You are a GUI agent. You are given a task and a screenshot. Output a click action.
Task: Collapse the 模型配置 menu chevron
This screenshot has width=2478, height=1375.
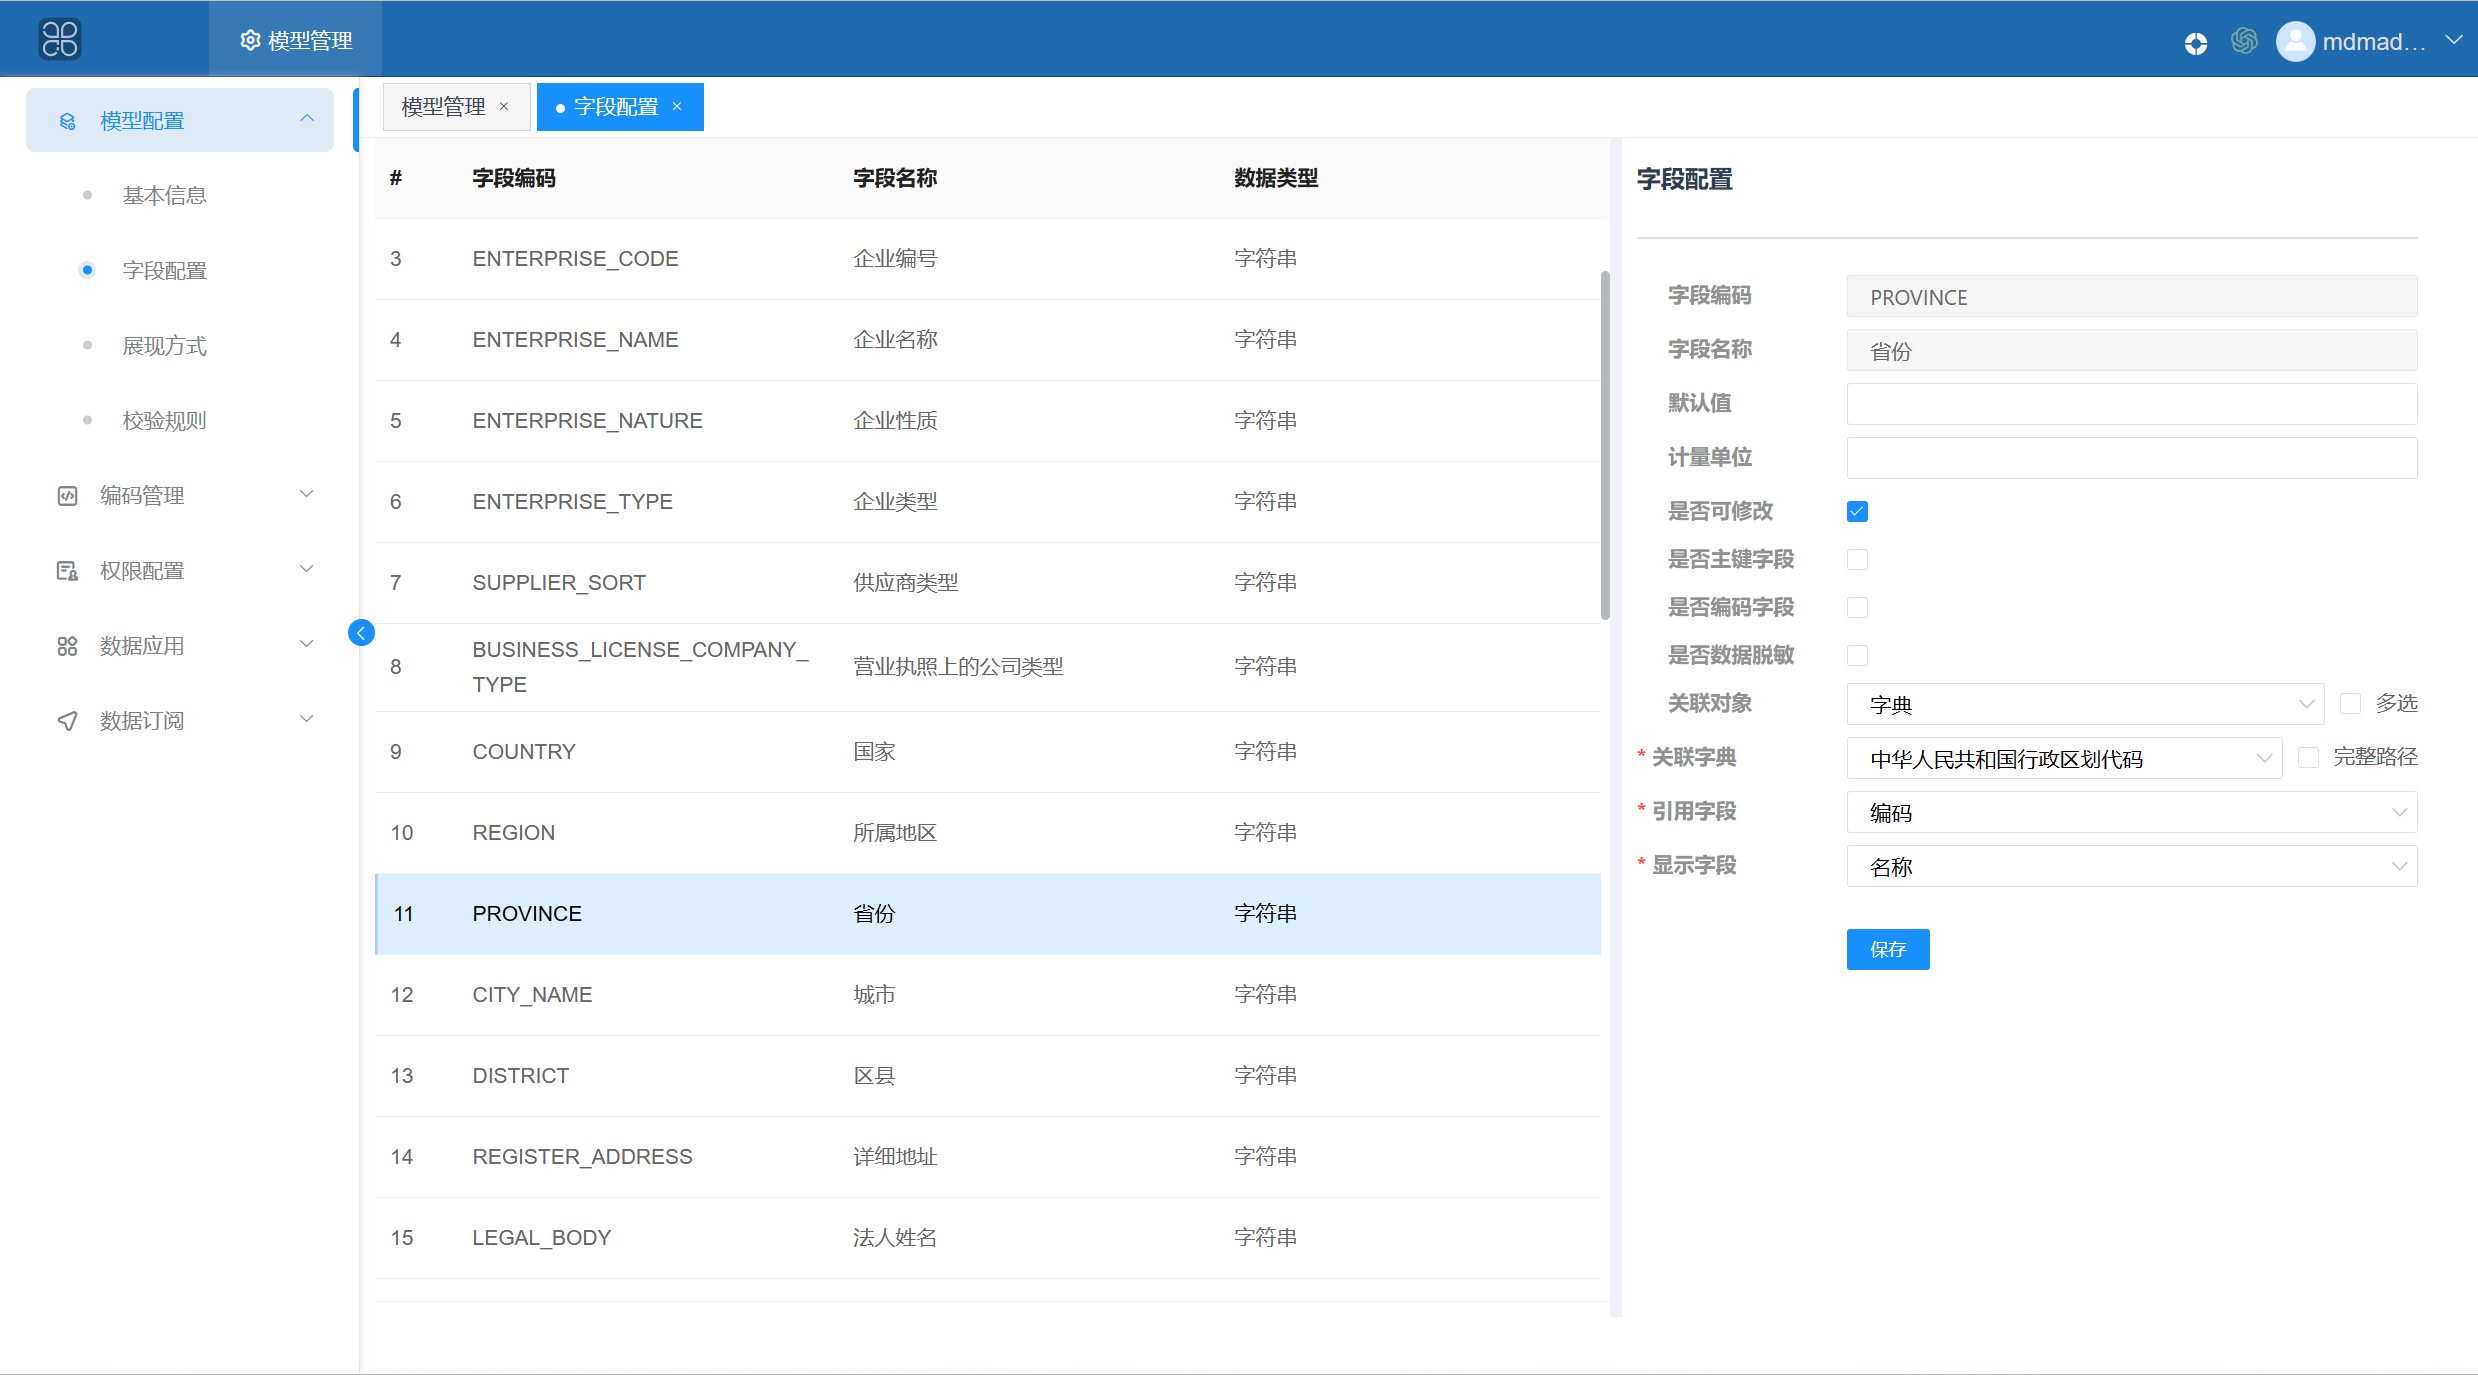[307, 119]
